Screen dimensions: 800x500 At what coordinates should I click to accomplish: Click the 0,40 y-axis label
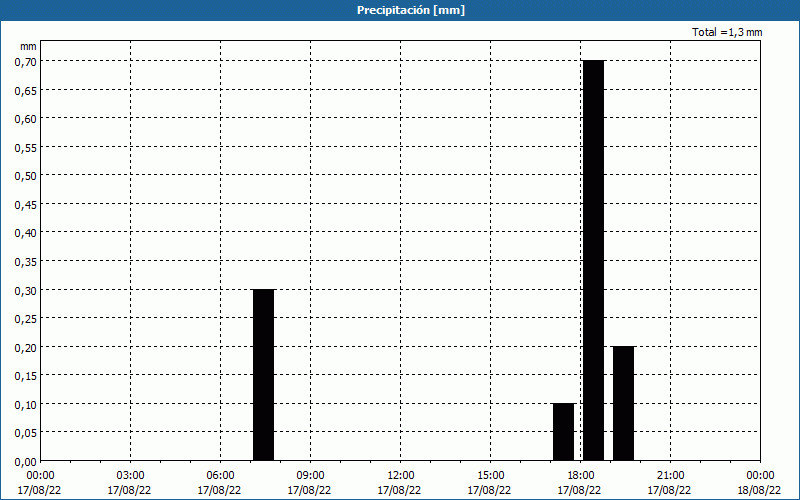click(28, 233)
